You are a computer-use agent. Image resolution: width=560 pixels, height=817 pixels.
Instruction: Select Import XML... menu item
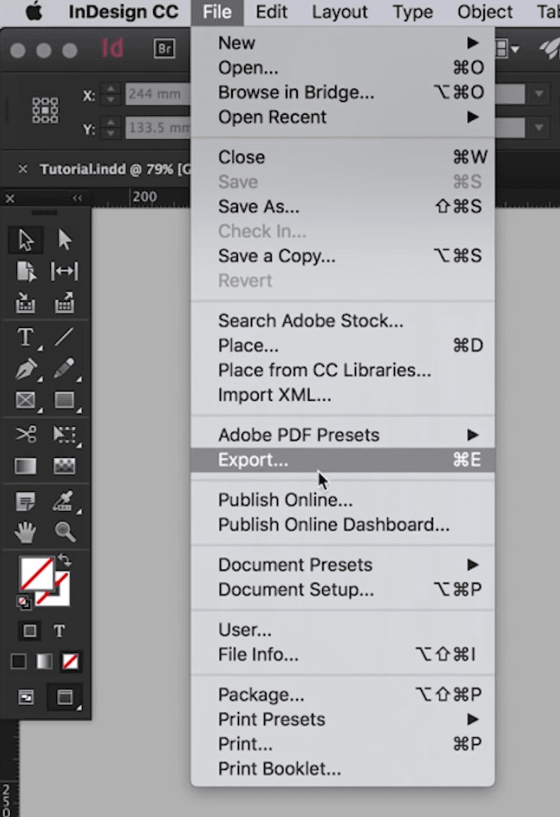tap(342, 395)
